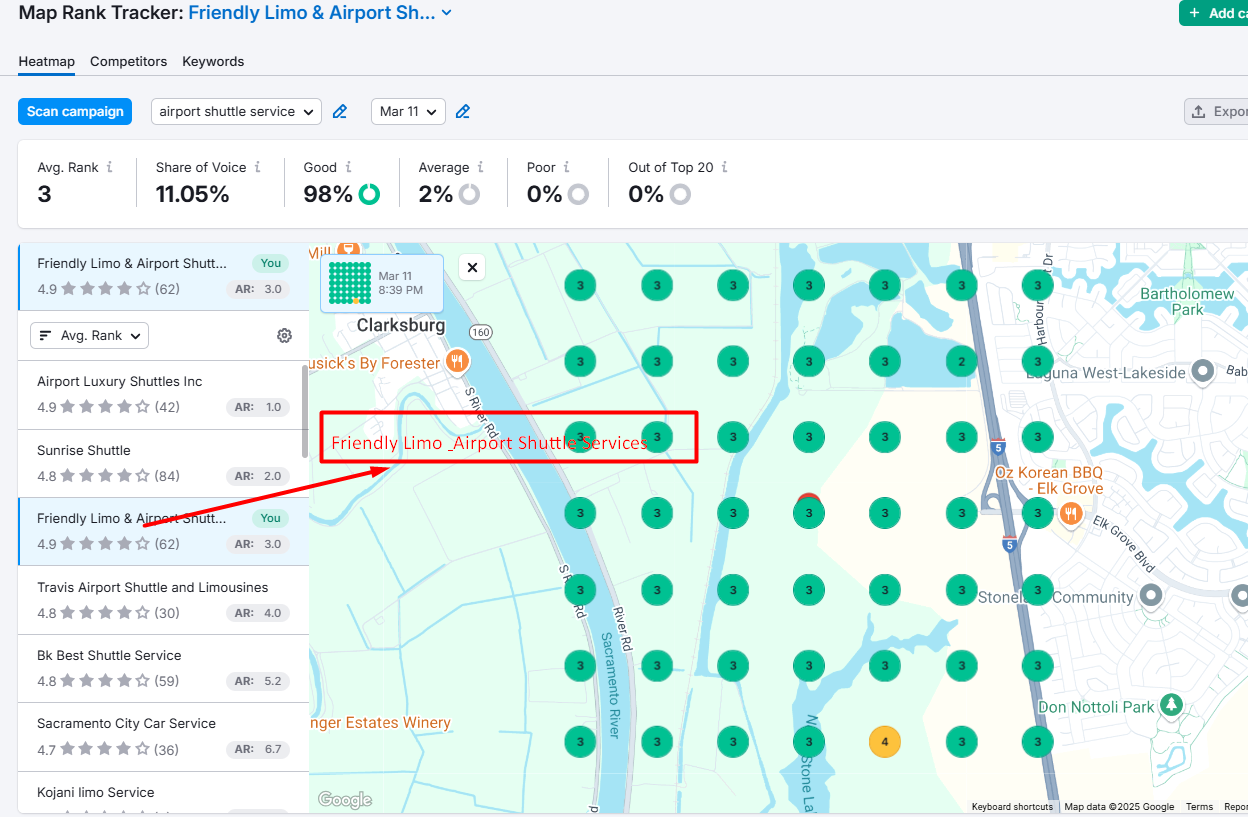Viewport: 1248px width, 817px height.
Task: Click the pencil icon beside keyword dropdown
Action: pyautogui.click(x=340, y=112)
